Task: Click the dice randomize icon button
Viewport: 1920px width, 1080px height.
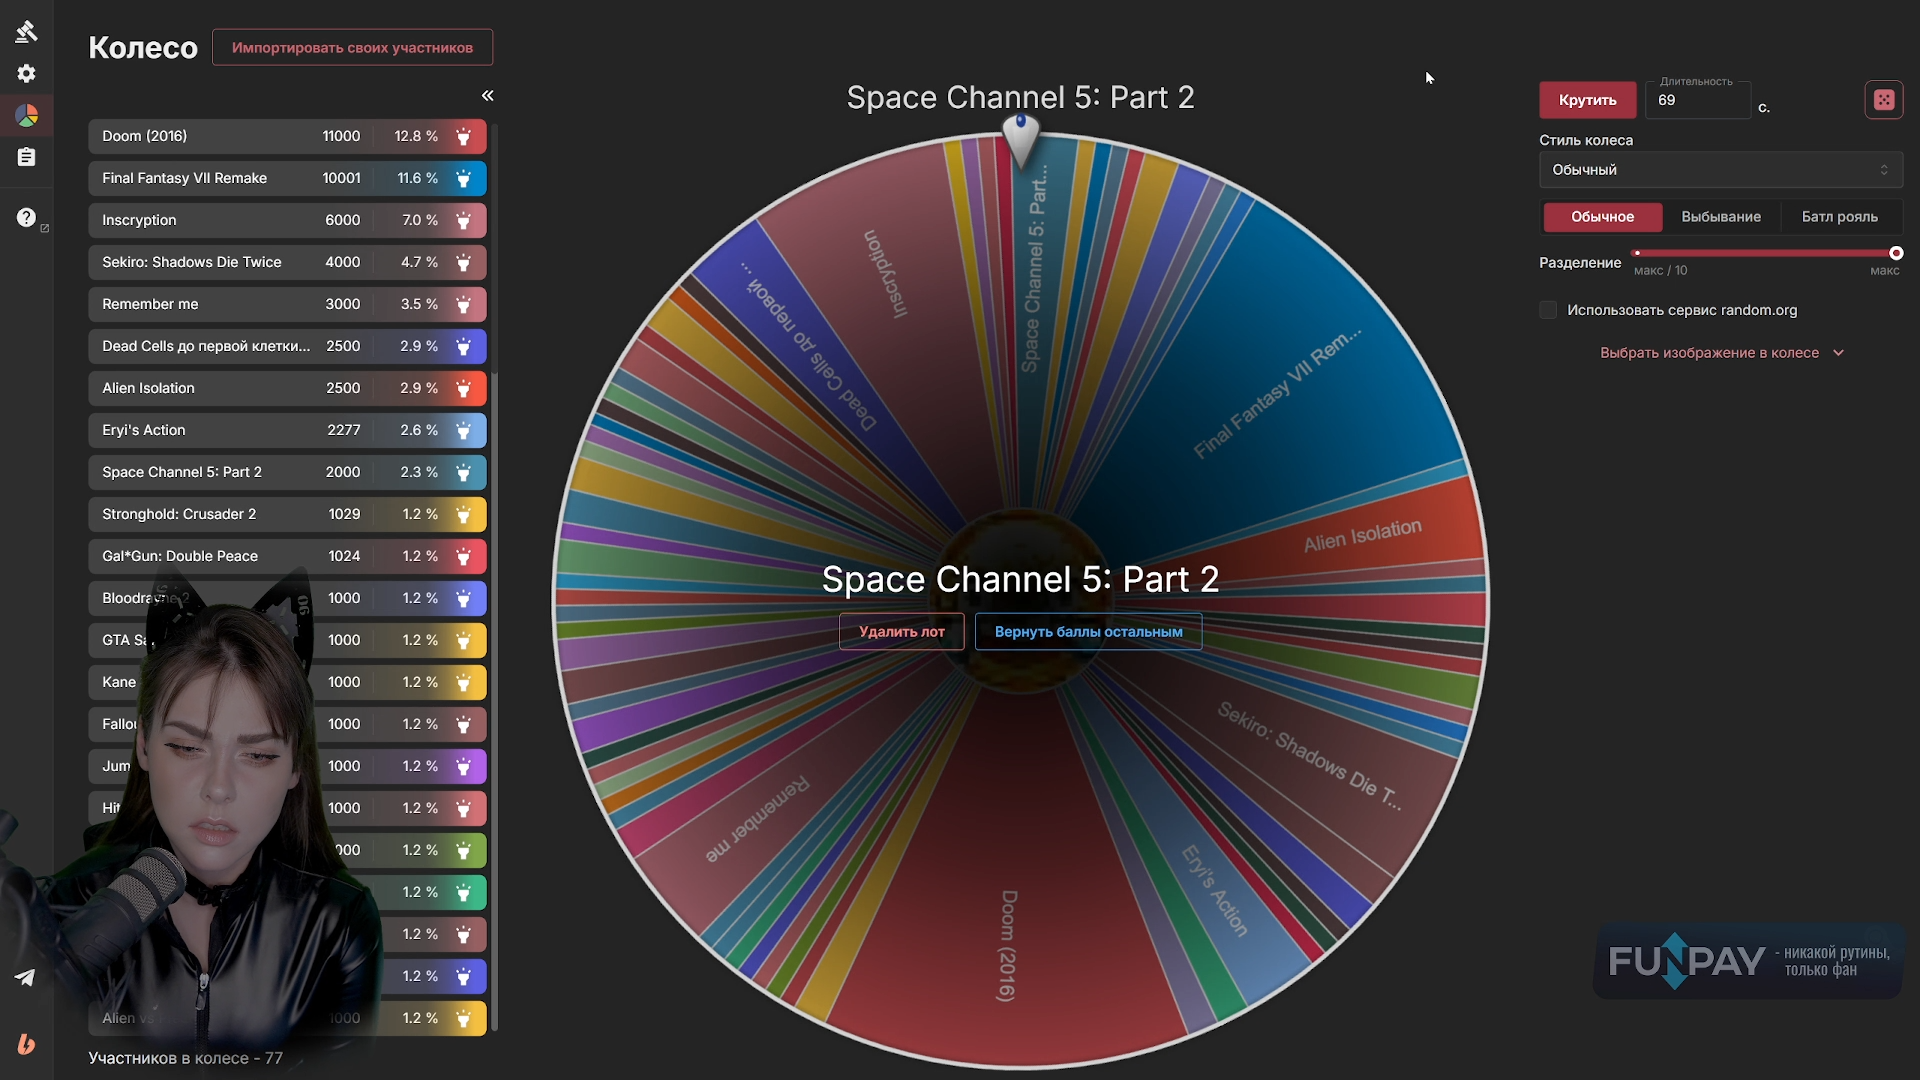Action: coord(1883,100)
